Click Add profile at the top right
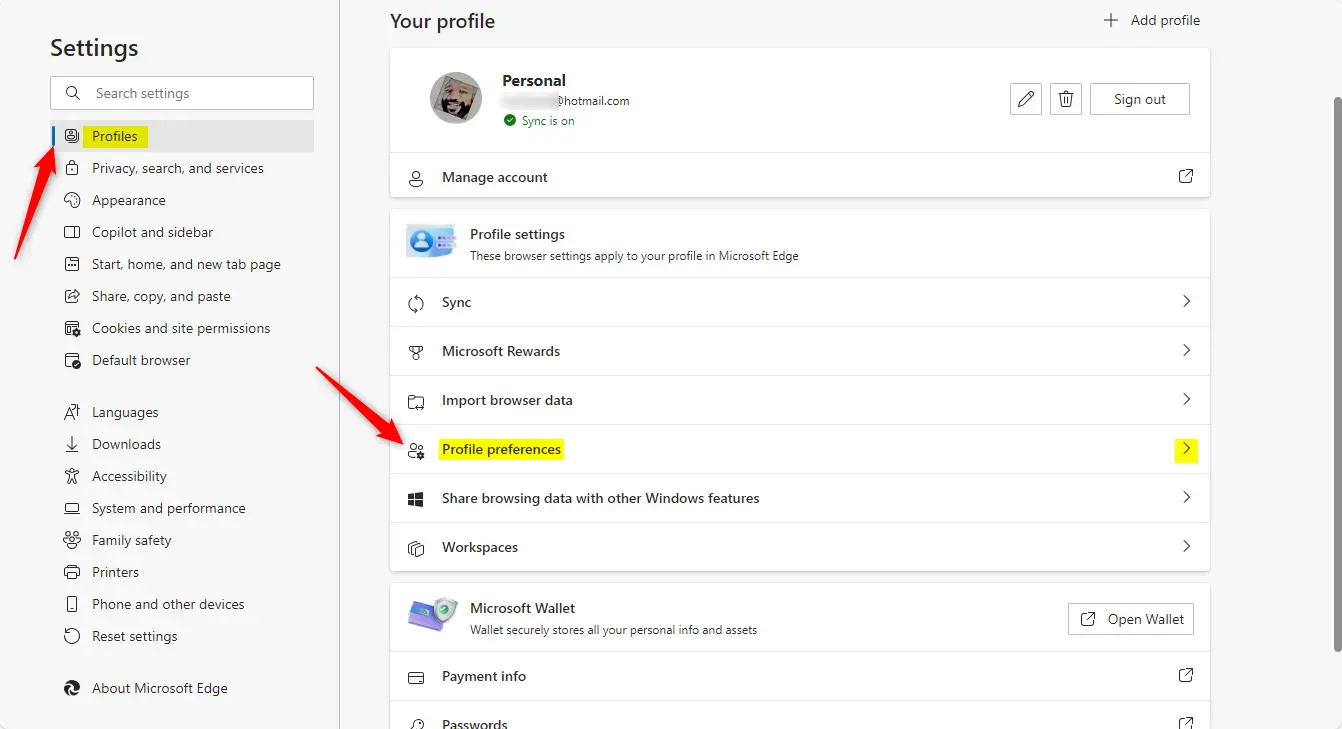Image resolution: width=1342 pixels, height=729 pixels. [1151, 20]
